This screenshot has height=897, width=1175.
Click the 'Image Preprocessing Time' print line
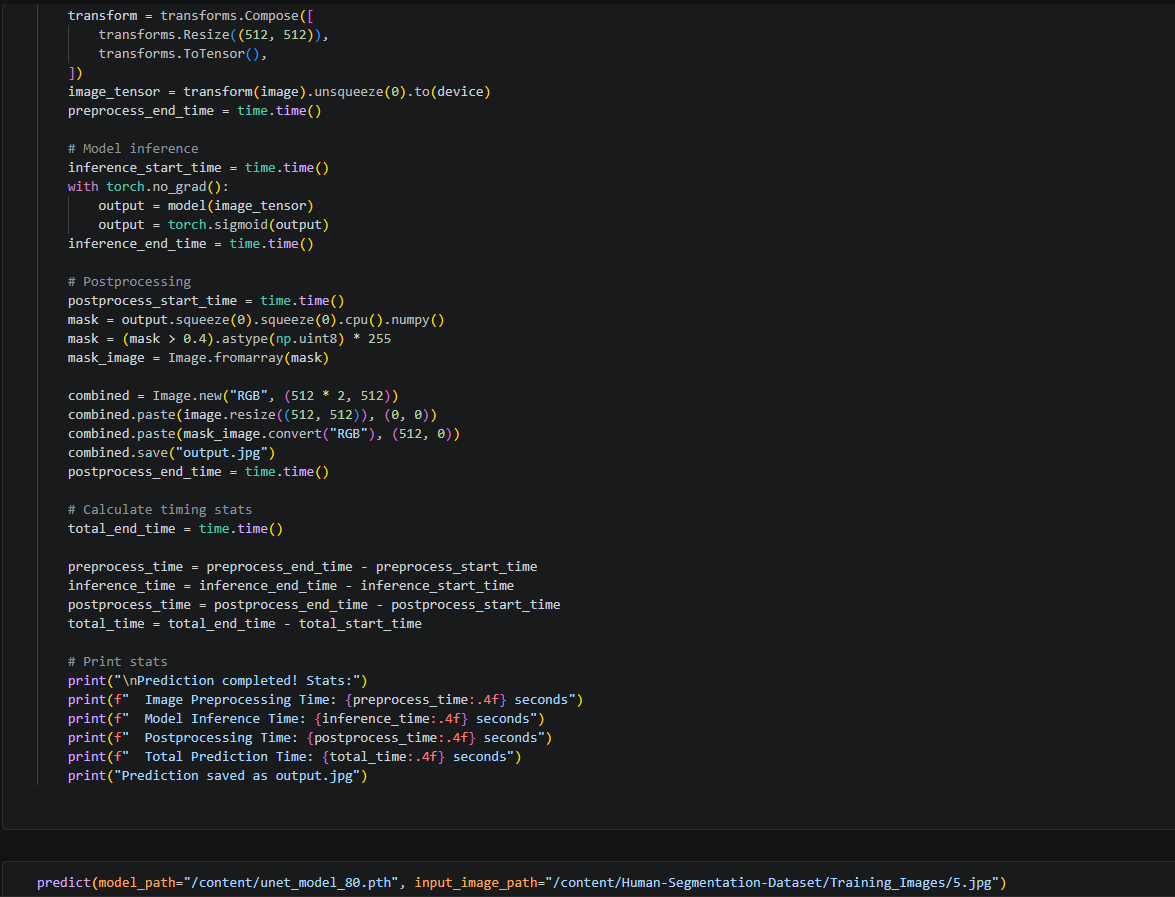coord(326,700)
